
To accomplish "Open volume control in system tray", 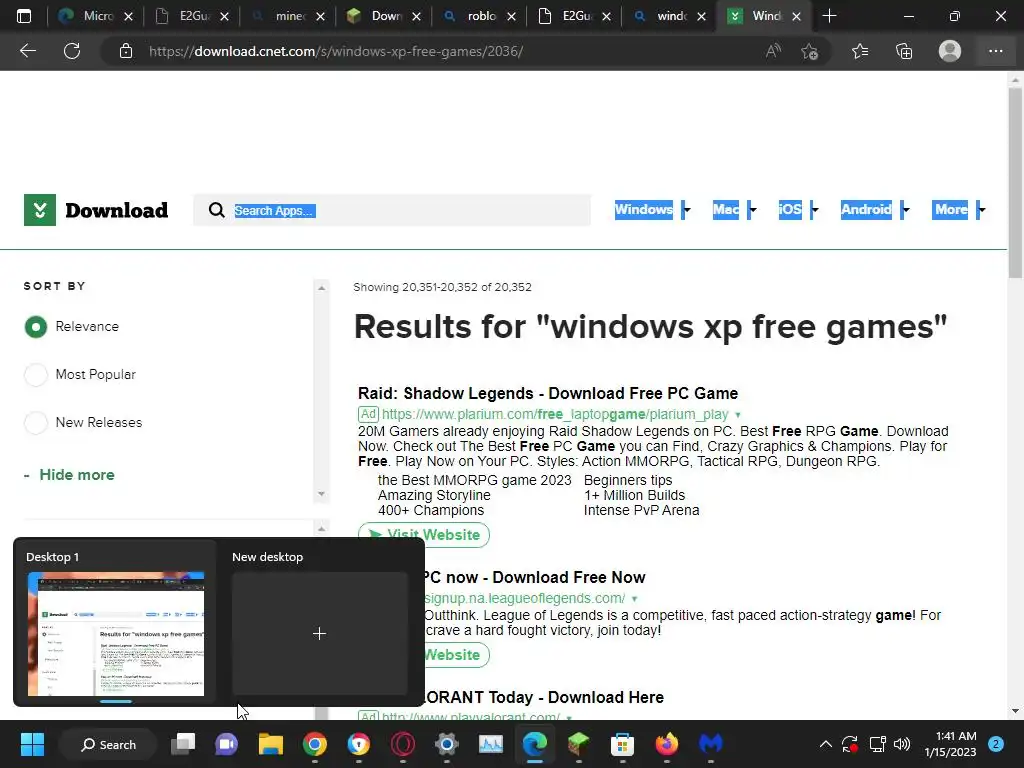I will 902,744.
